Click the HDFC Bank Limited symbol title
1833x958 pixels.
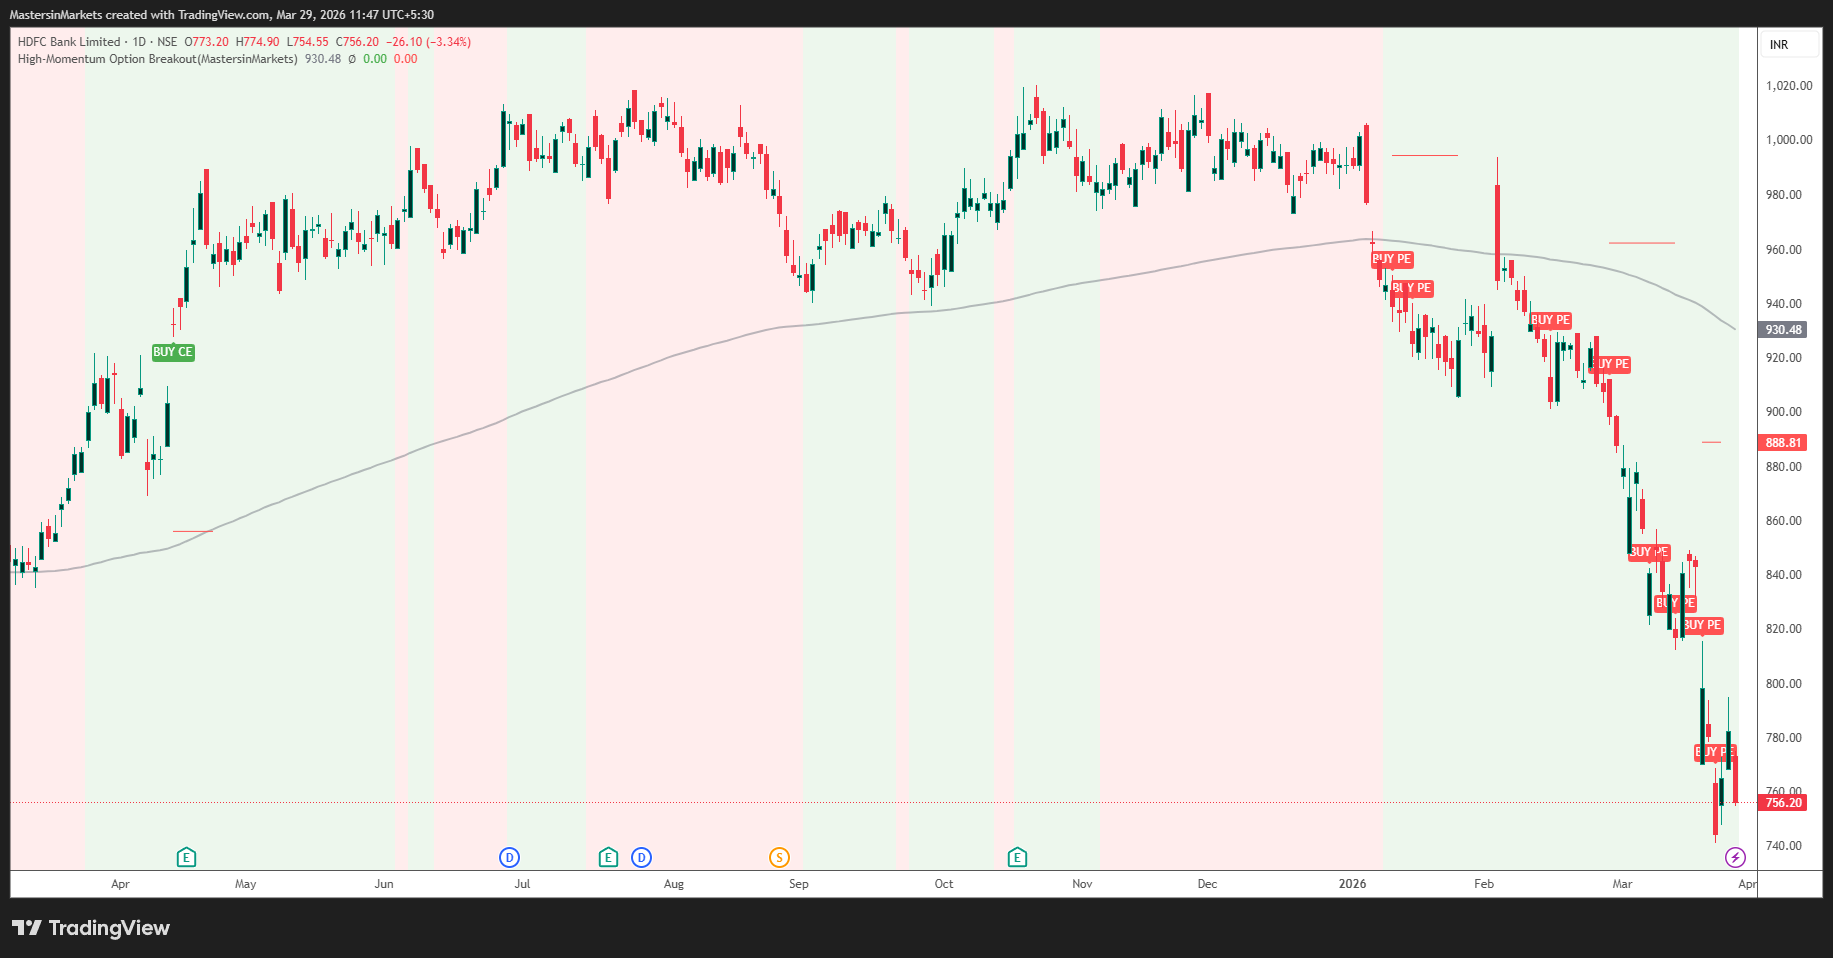(69, 42)
